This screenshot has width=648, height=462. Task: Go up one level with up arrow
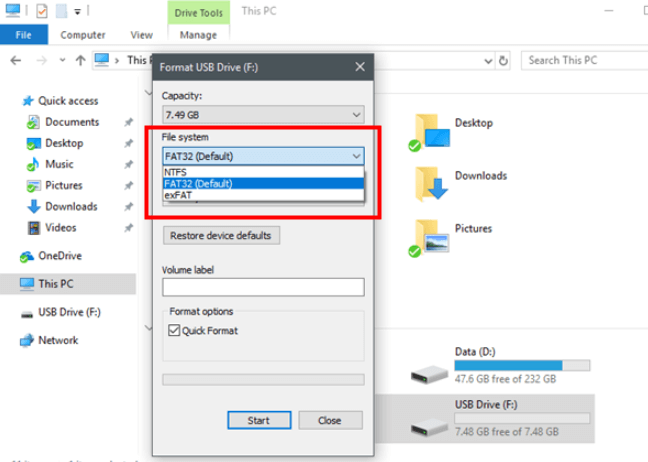[81, 61]
